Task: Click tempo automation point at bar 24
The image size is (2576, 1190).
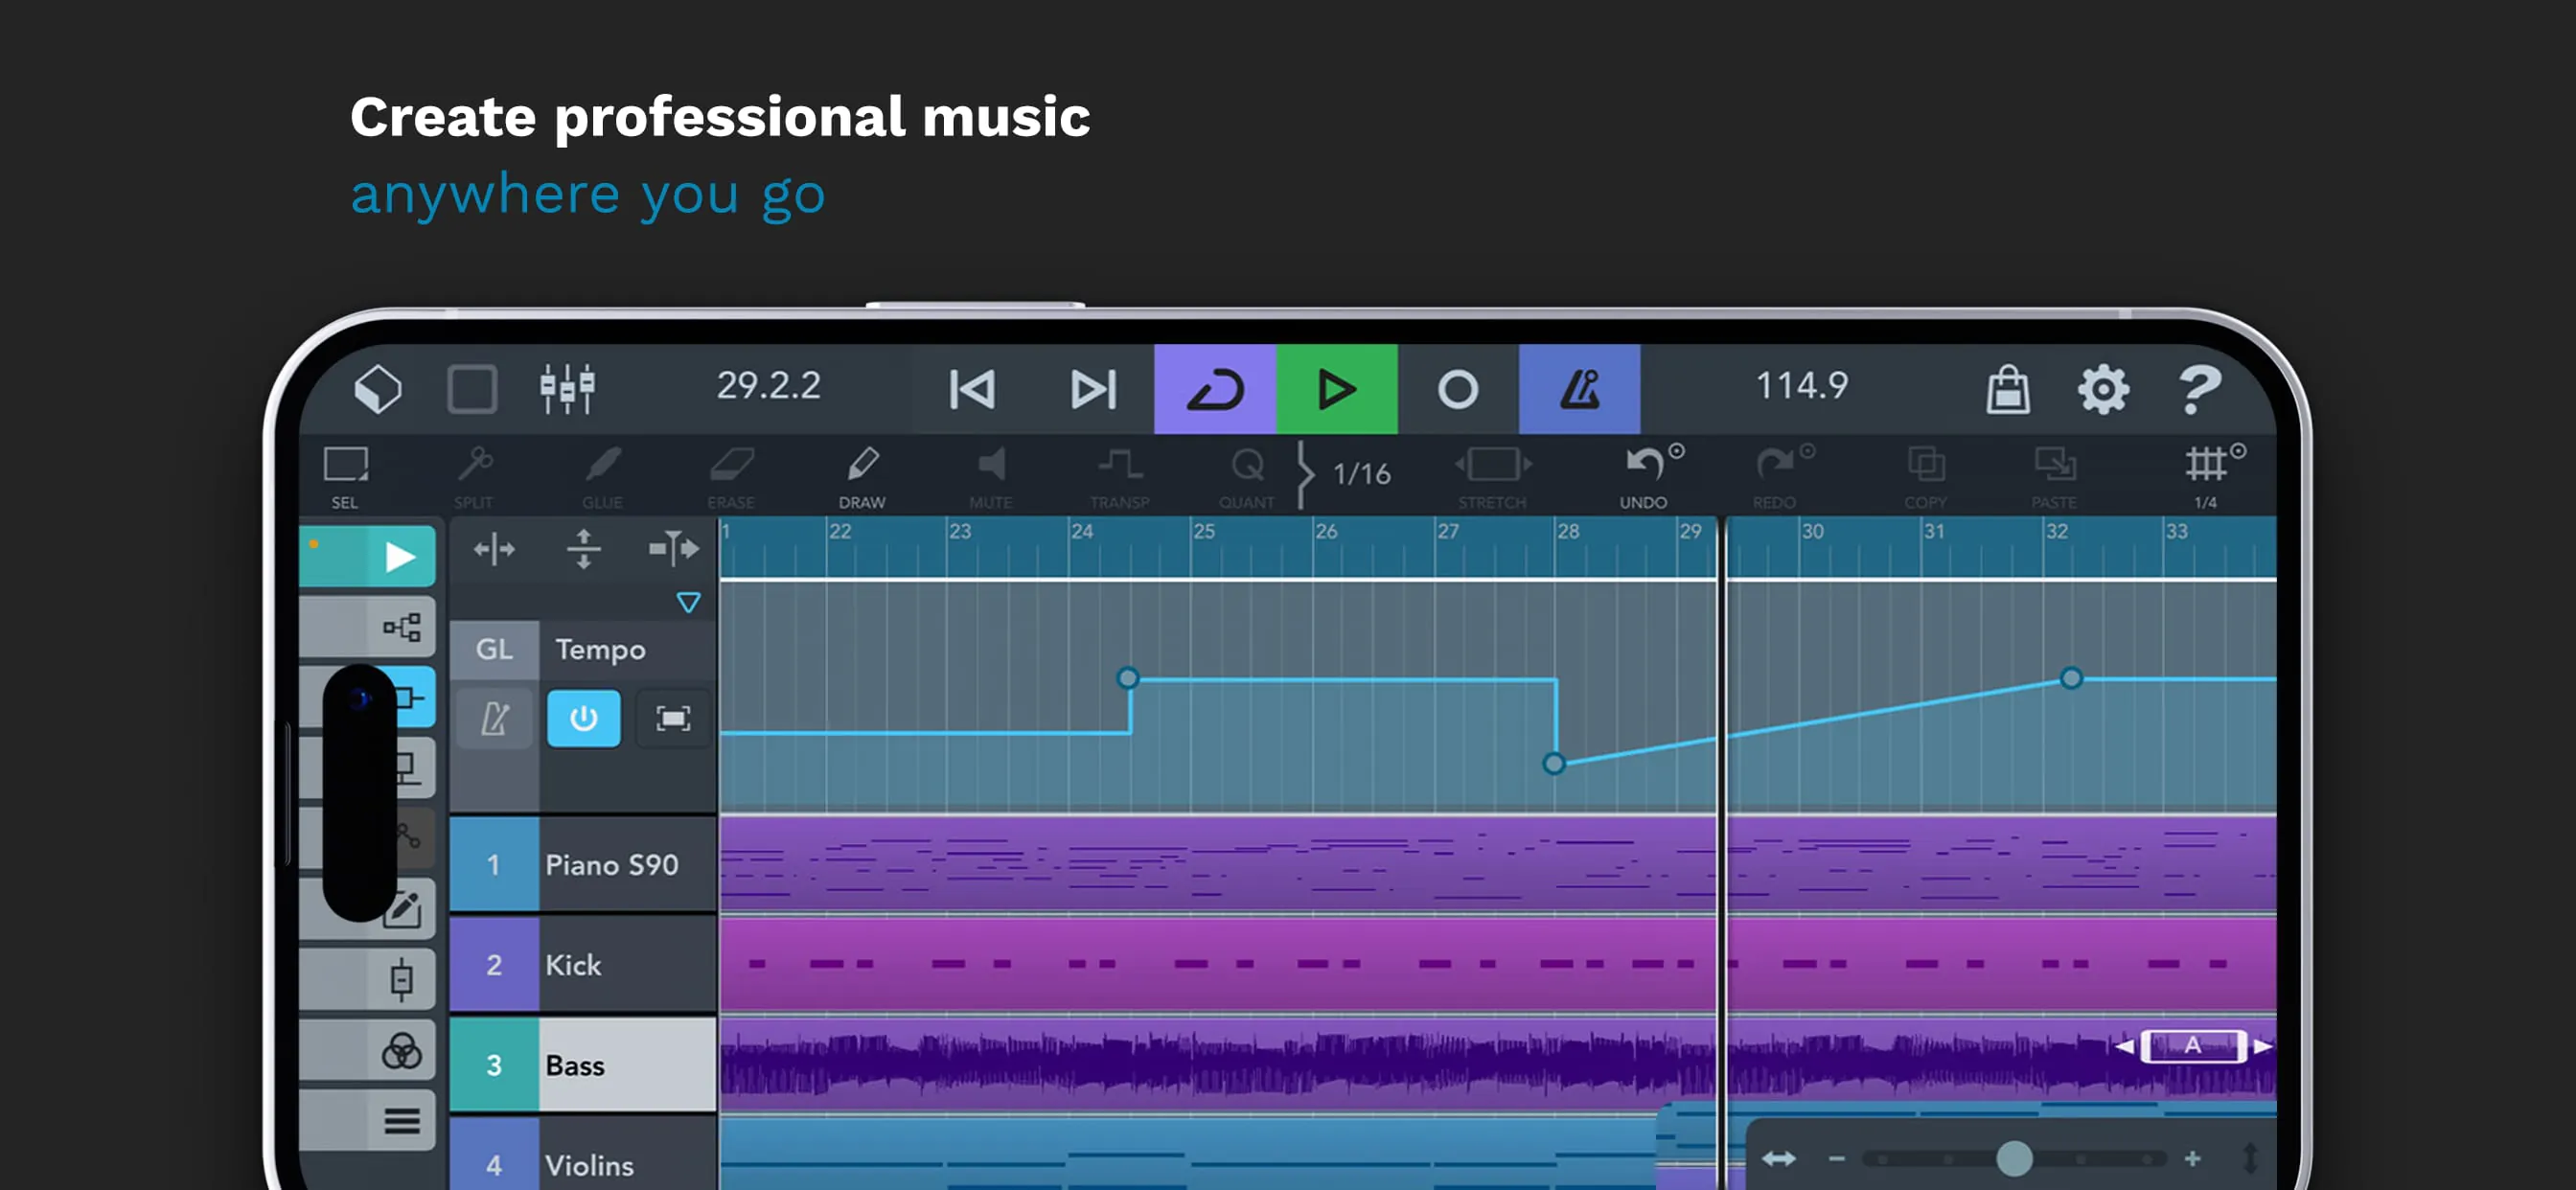Action: click(1127, 678)
